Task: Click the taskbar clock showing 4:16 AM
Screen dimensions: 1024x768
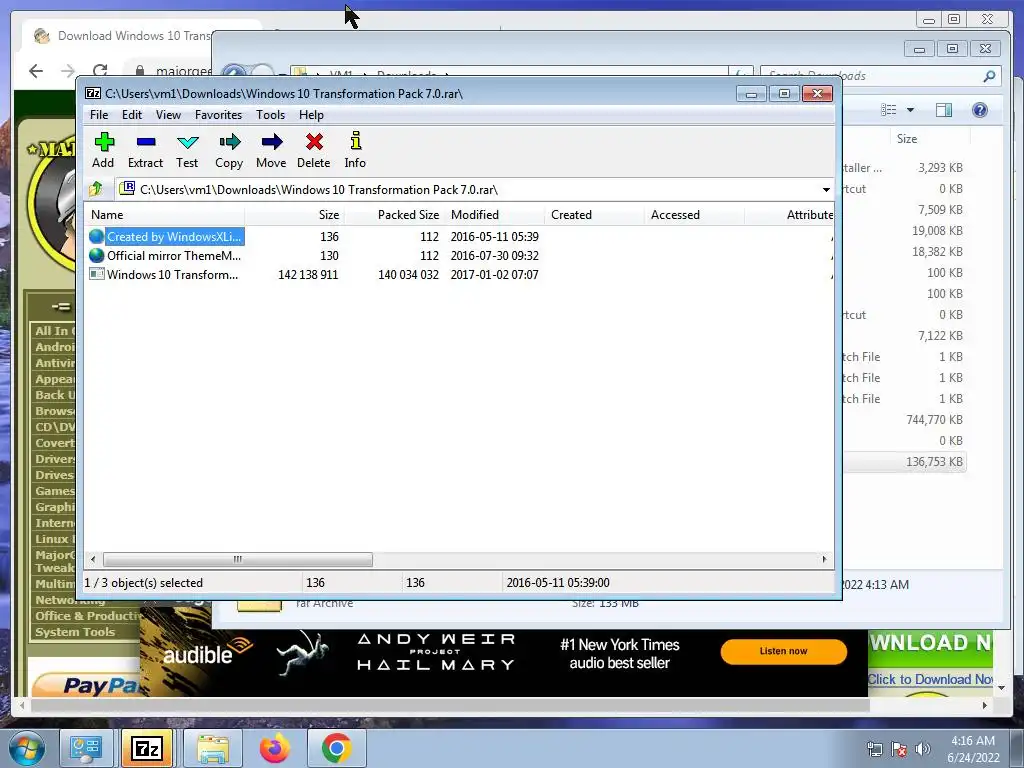Action: (973, 749)
